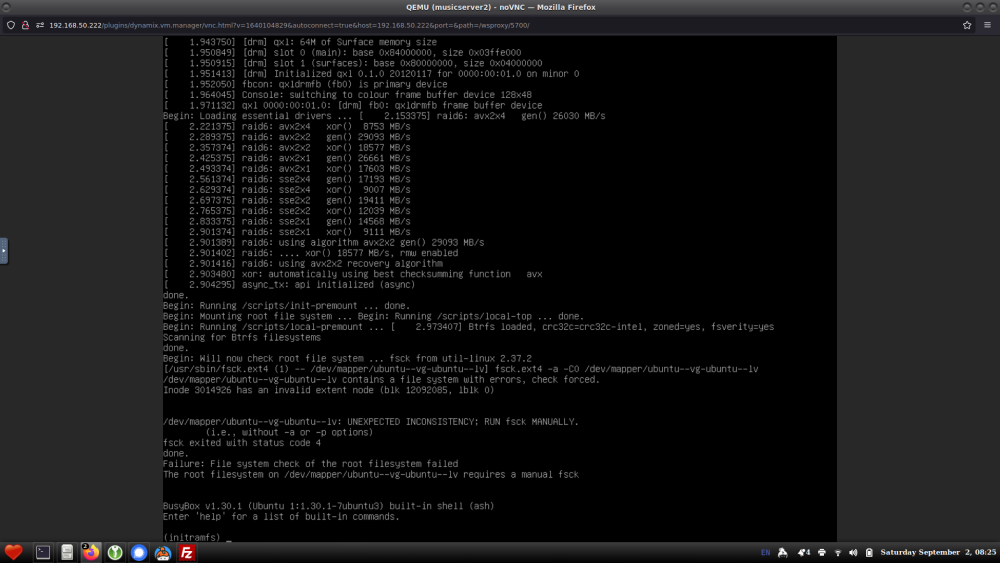The height and width of the screenshot is (563, 1000).
Task: Click 'Begin: Running /scripts/init-premount' line
Action: coord(286,305)
